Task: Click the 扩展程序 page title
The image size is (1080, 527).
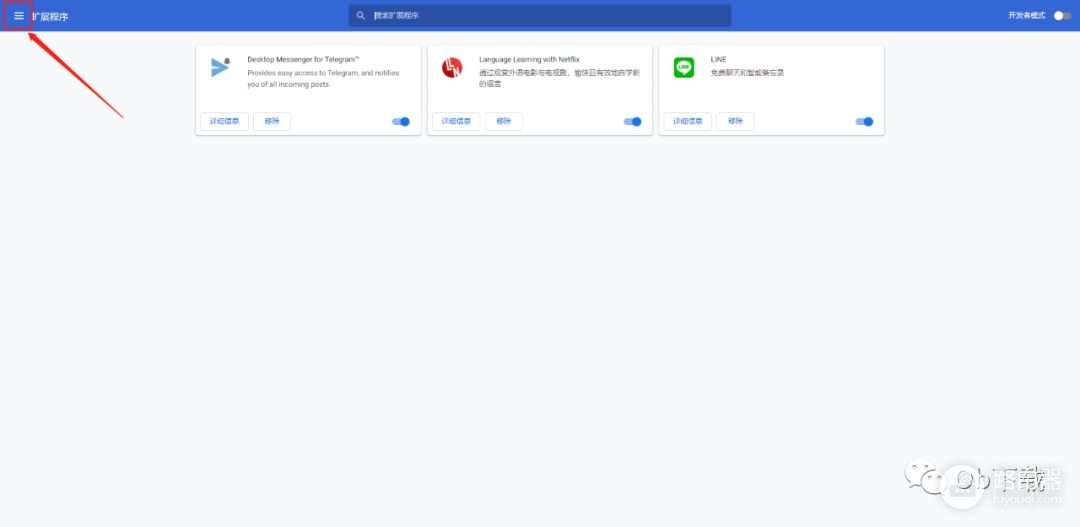Action: point(50,17)
